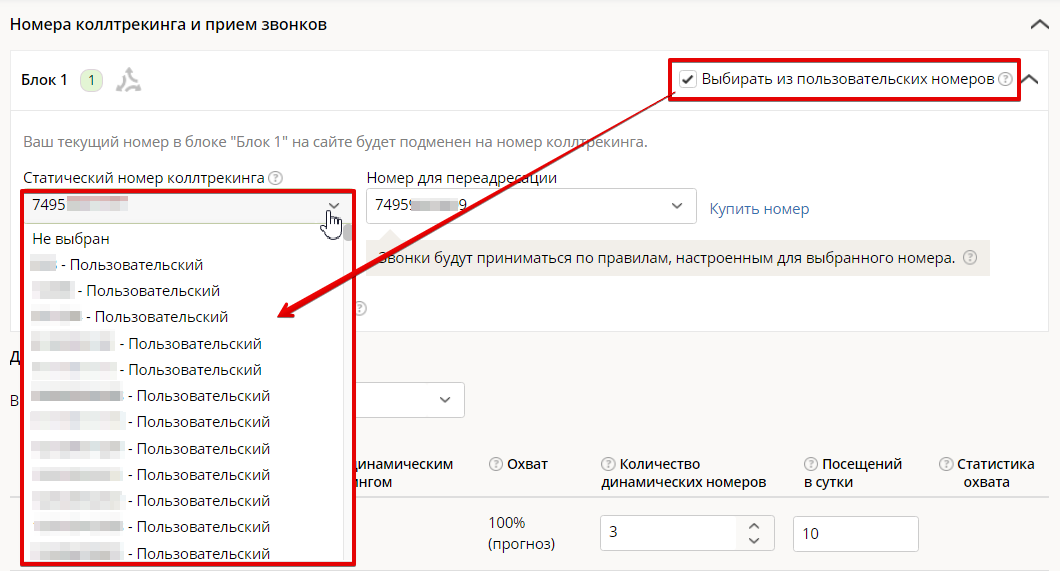1060x571 pixels.
Task: Open help icon next to Охват column
Action: (496, 464)
